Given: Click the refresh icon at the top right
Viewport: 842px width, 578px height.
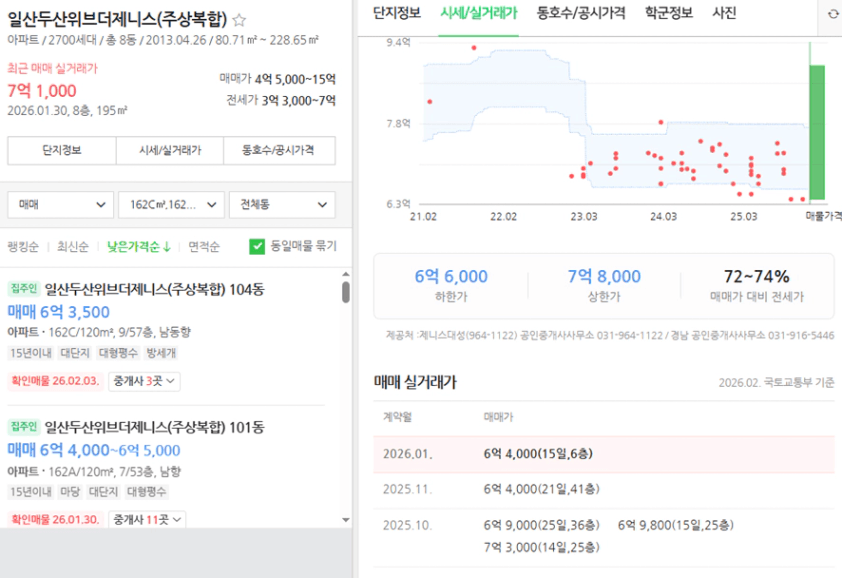Looking at the screenshot, I should pyautogui.click(x=834, y=14).
